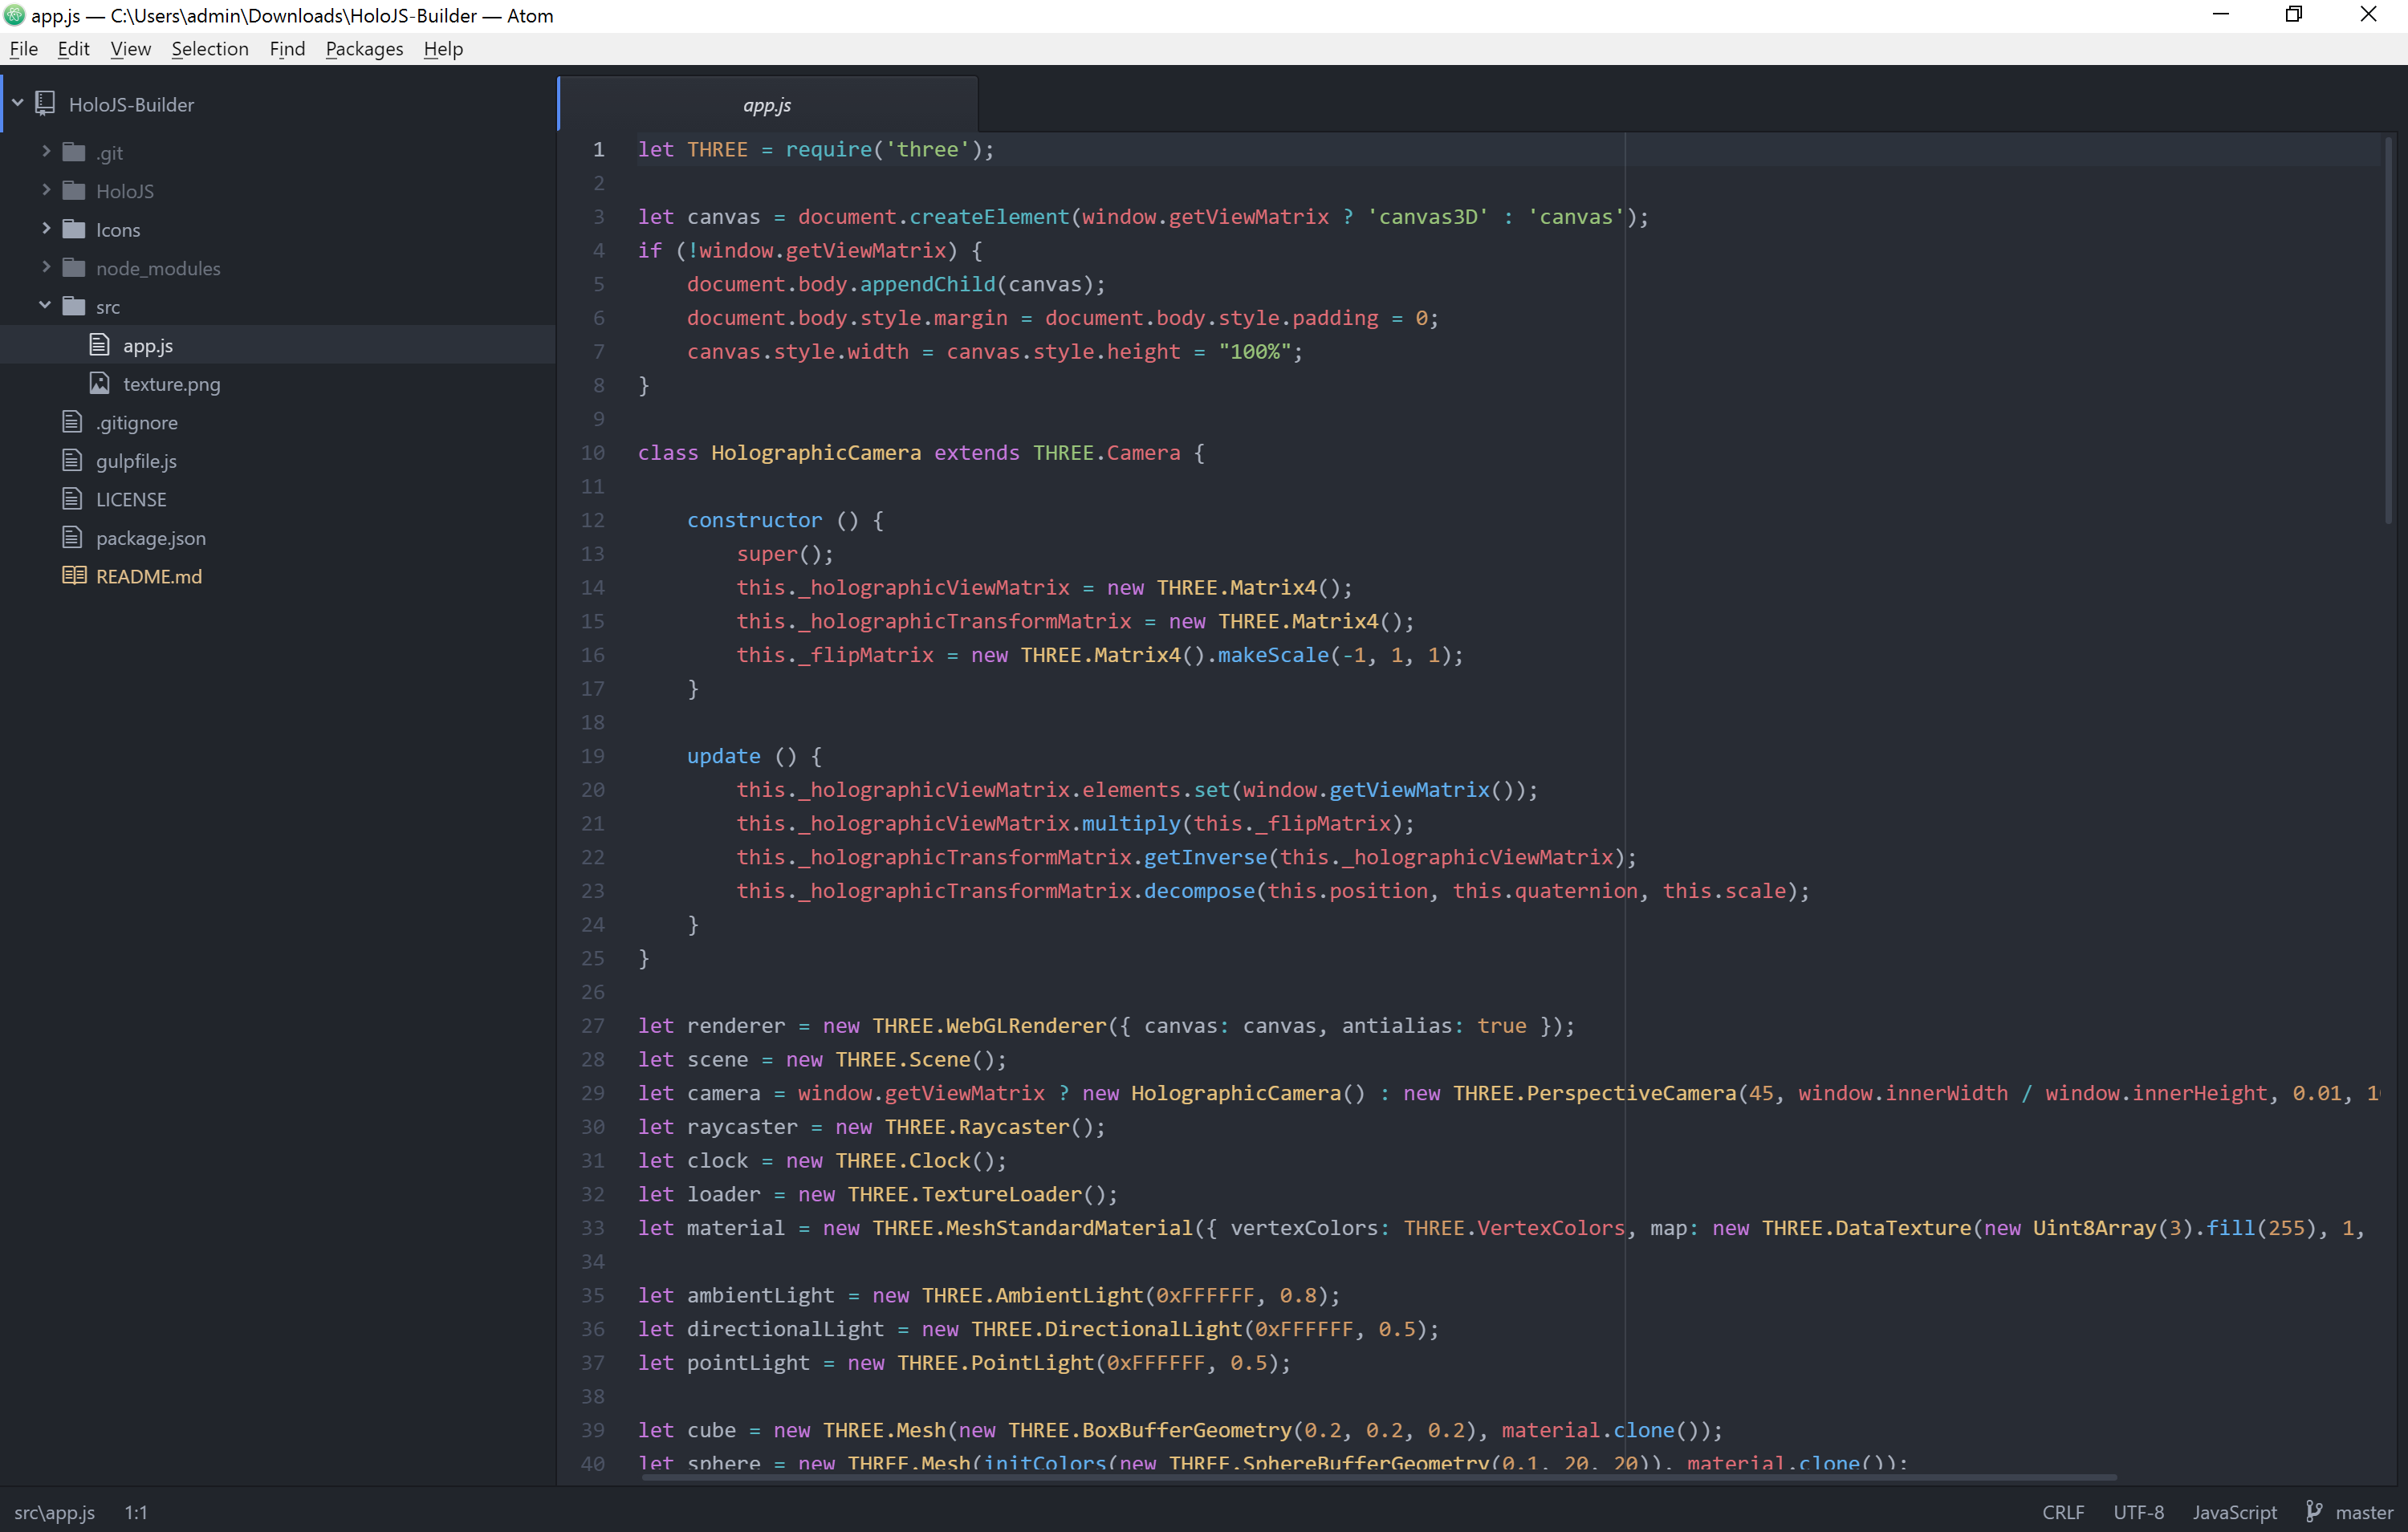2408x1532 pixels.
Task: Click the texture.png image file icon
Action: tap(99, 383)
